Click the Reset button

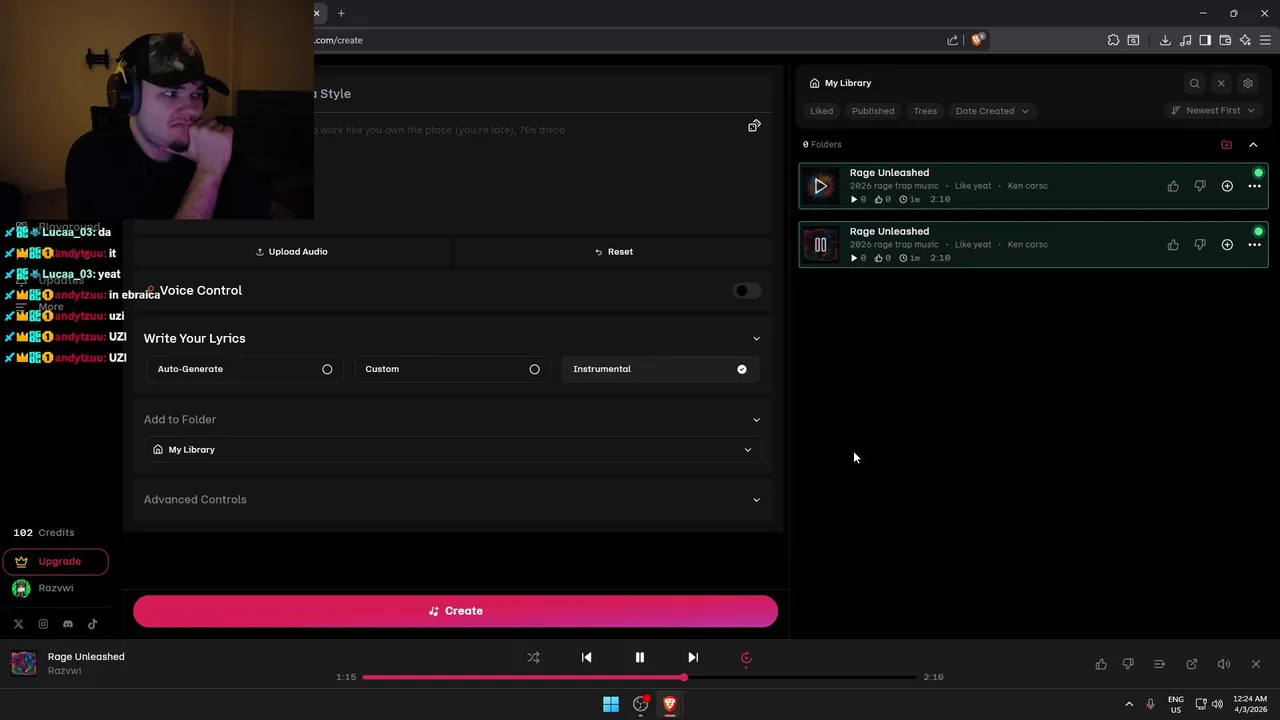(613, 252)
